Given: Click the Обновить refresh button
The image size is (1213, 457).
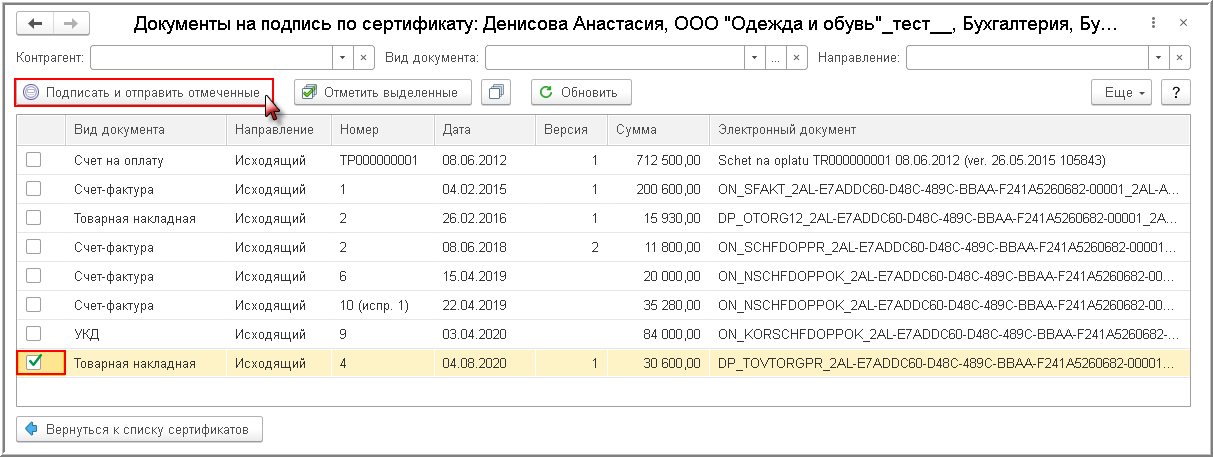Looking at the screenshot, I should tap(580, 93).
